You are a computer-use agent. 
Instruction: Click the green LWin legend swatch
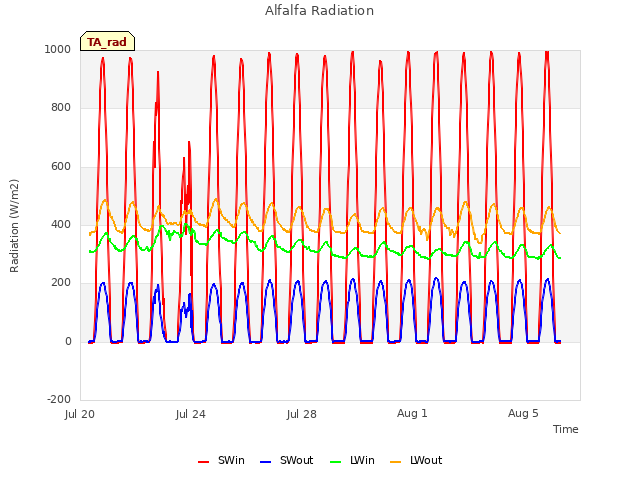pyautogui.click(x=335, y=462)
